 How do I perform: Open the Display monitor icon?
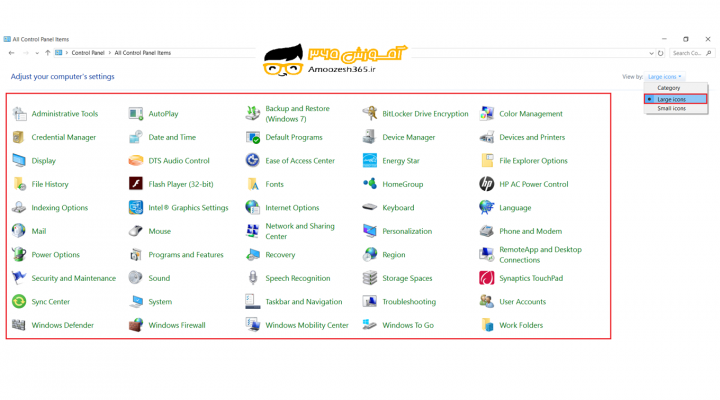pos(19,161)
